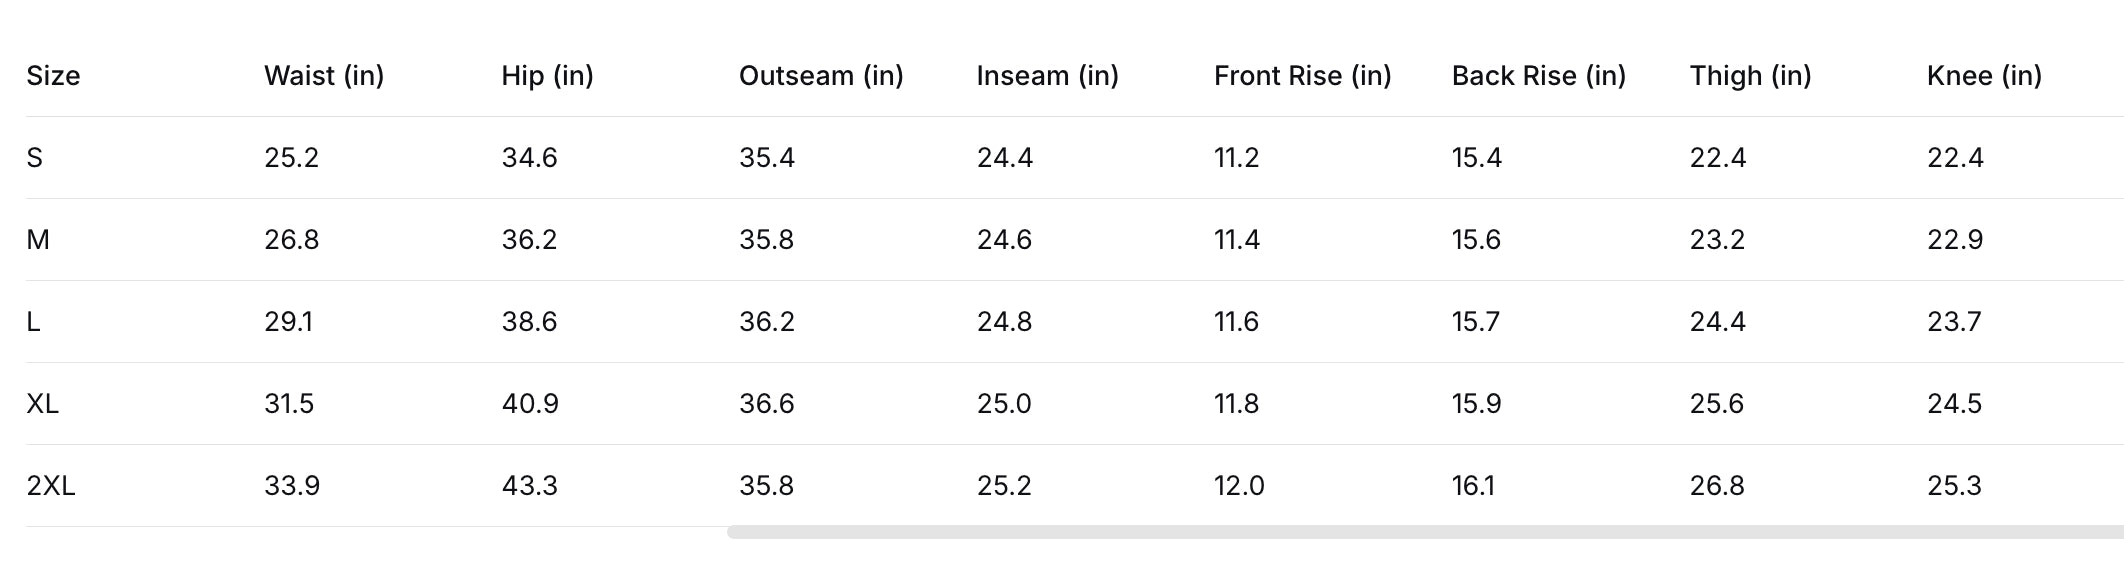The image size is (2124, 568).
Task: Click the Front Rise (in) header
Action: [x=1302, y=76]
